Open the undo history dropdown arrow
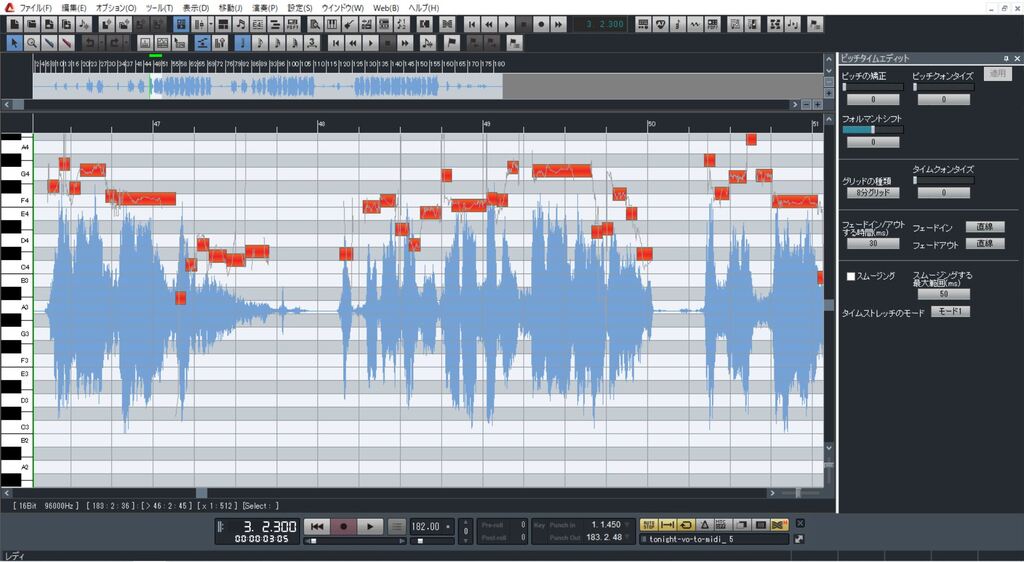The height and width of the screenshot is (562, 1024). (102, 43)
